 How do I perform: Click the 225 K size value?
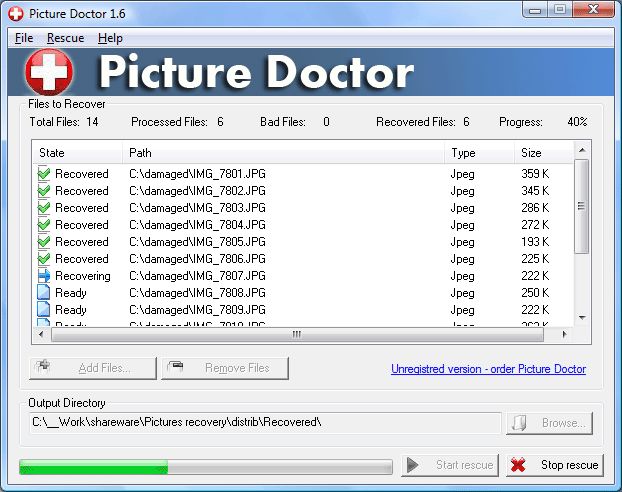click(x=535, y=259)
